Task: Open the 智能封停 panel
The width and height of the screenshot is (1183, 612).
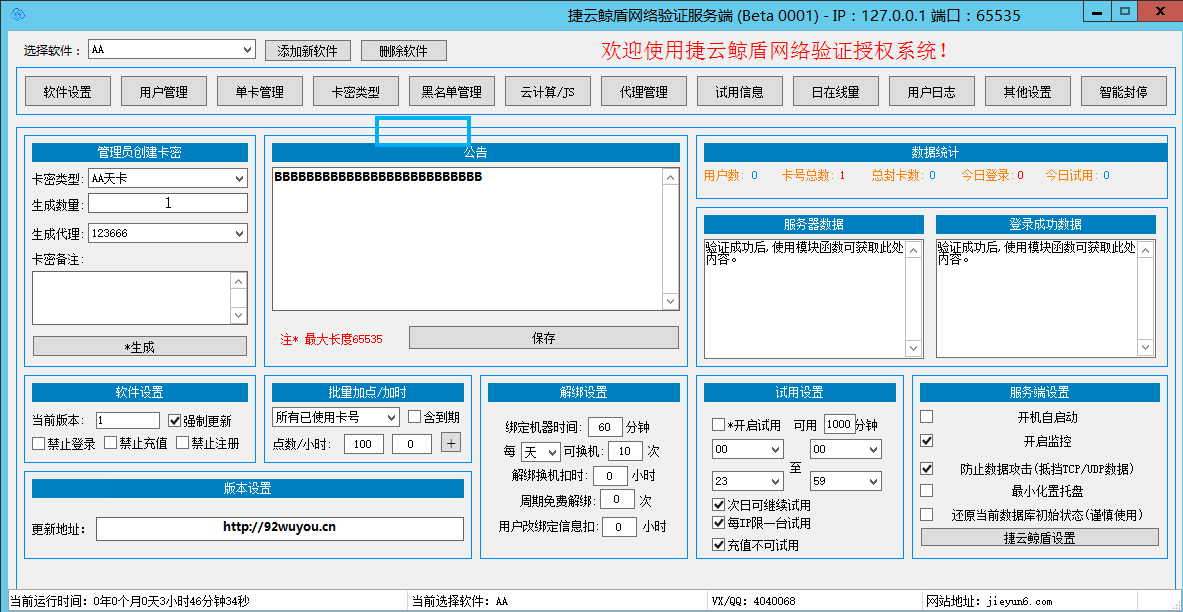Action: click(1124, 90)
